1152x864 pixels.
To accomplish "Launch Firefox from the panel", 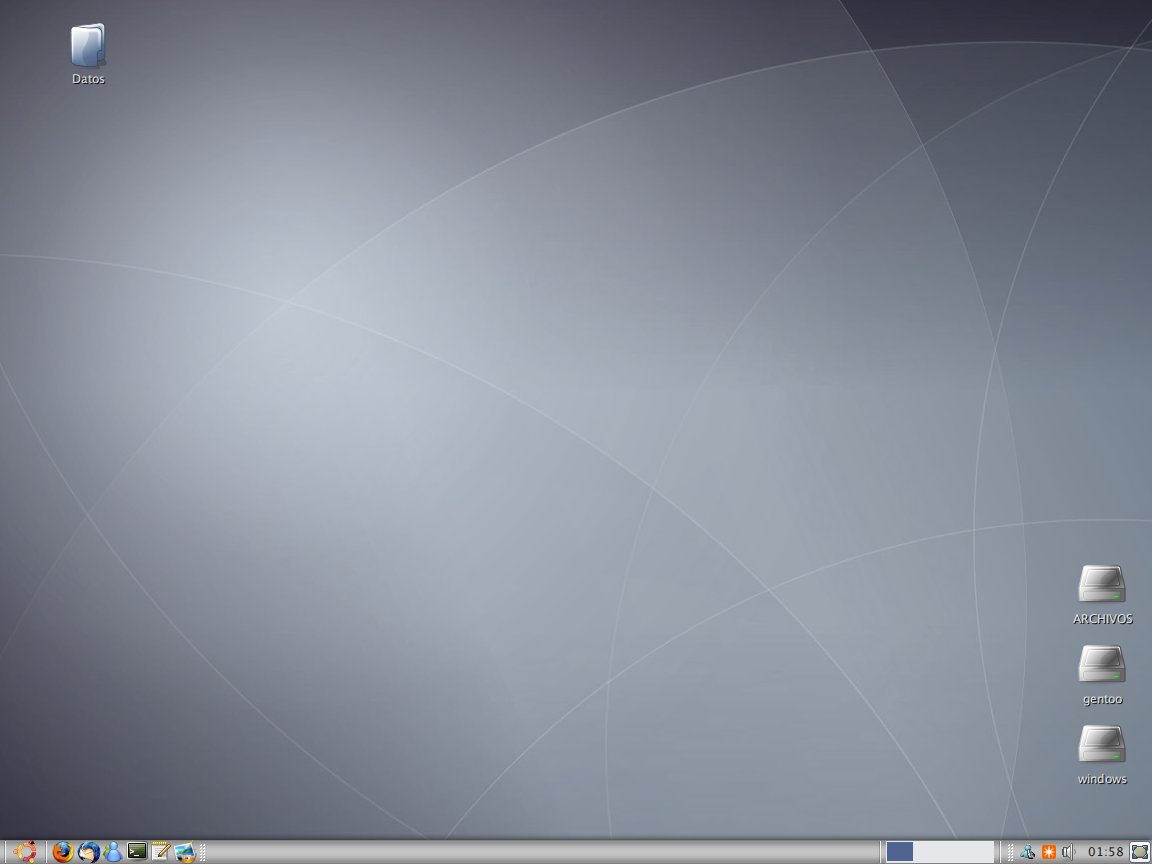I will [63, 852].
